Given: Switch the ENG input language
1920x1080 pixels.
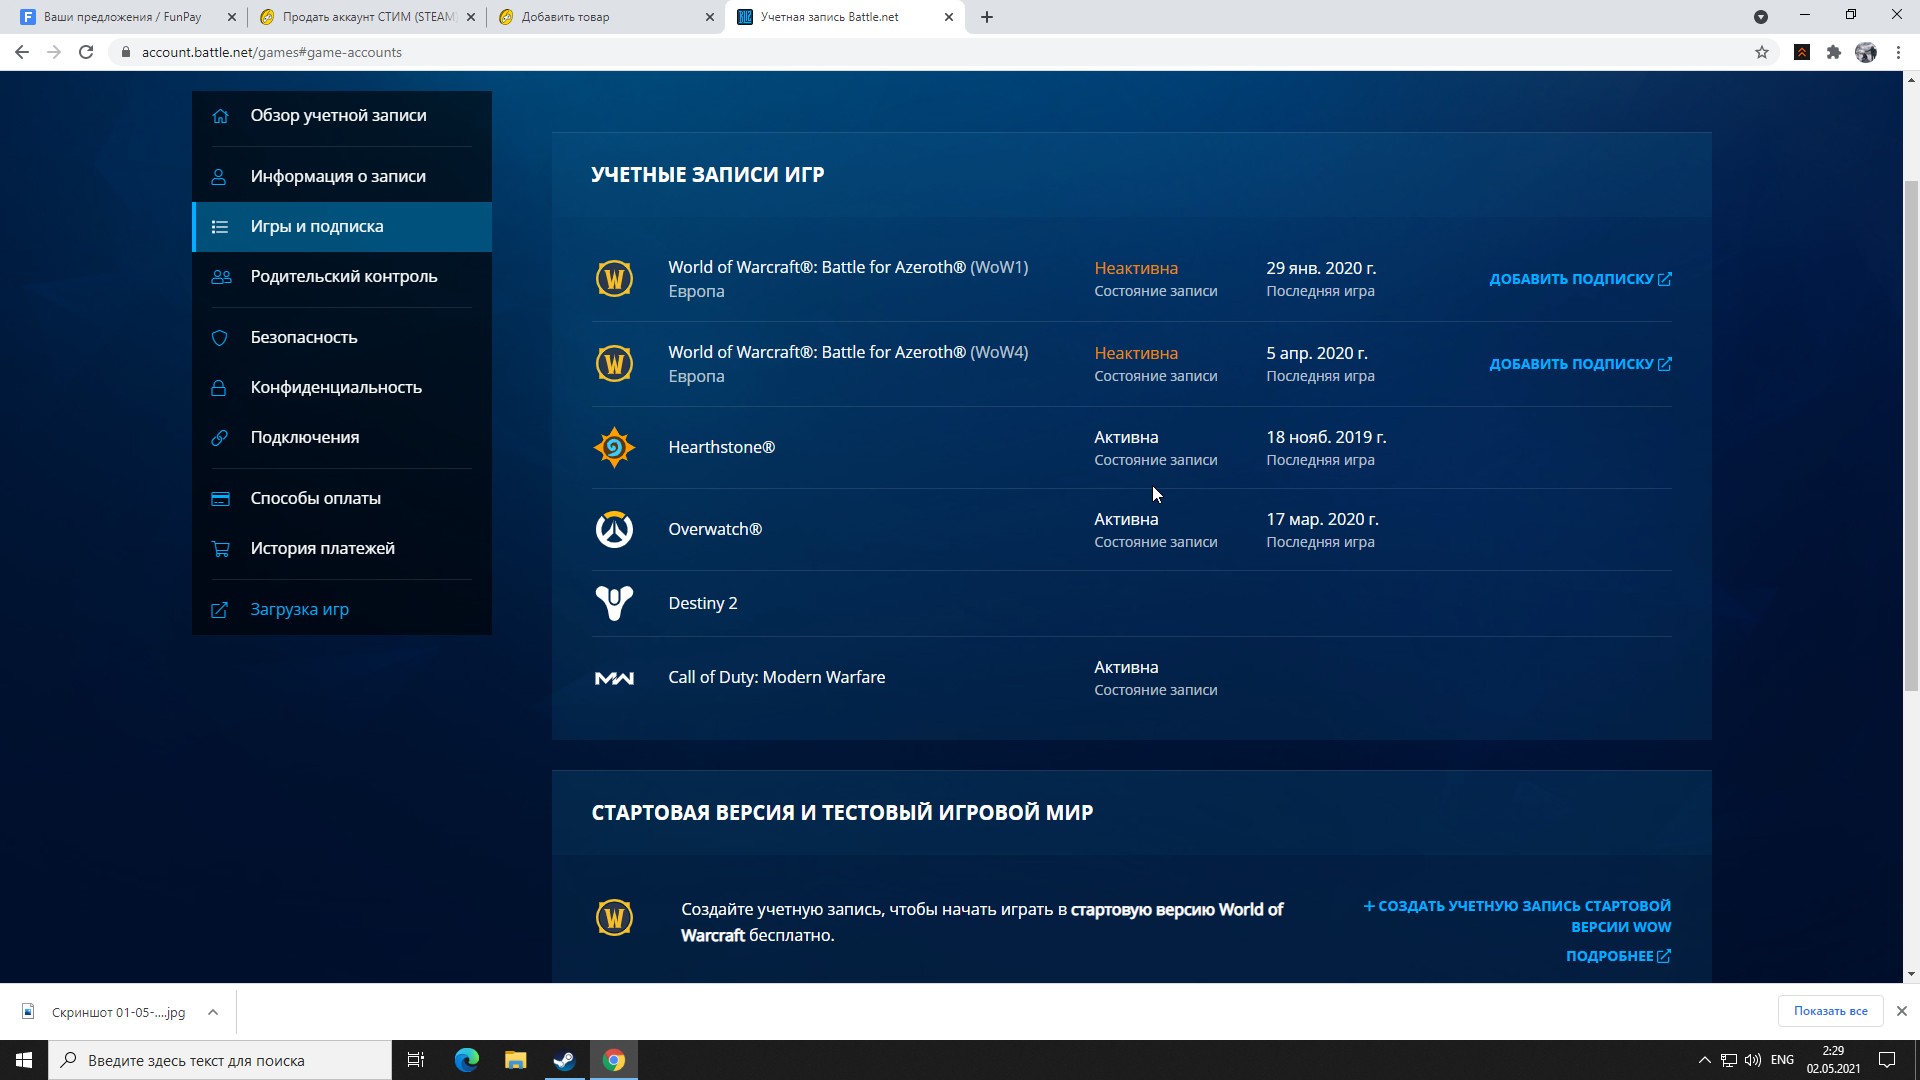Looking at the screenshot, I should coord(1782,1060).
